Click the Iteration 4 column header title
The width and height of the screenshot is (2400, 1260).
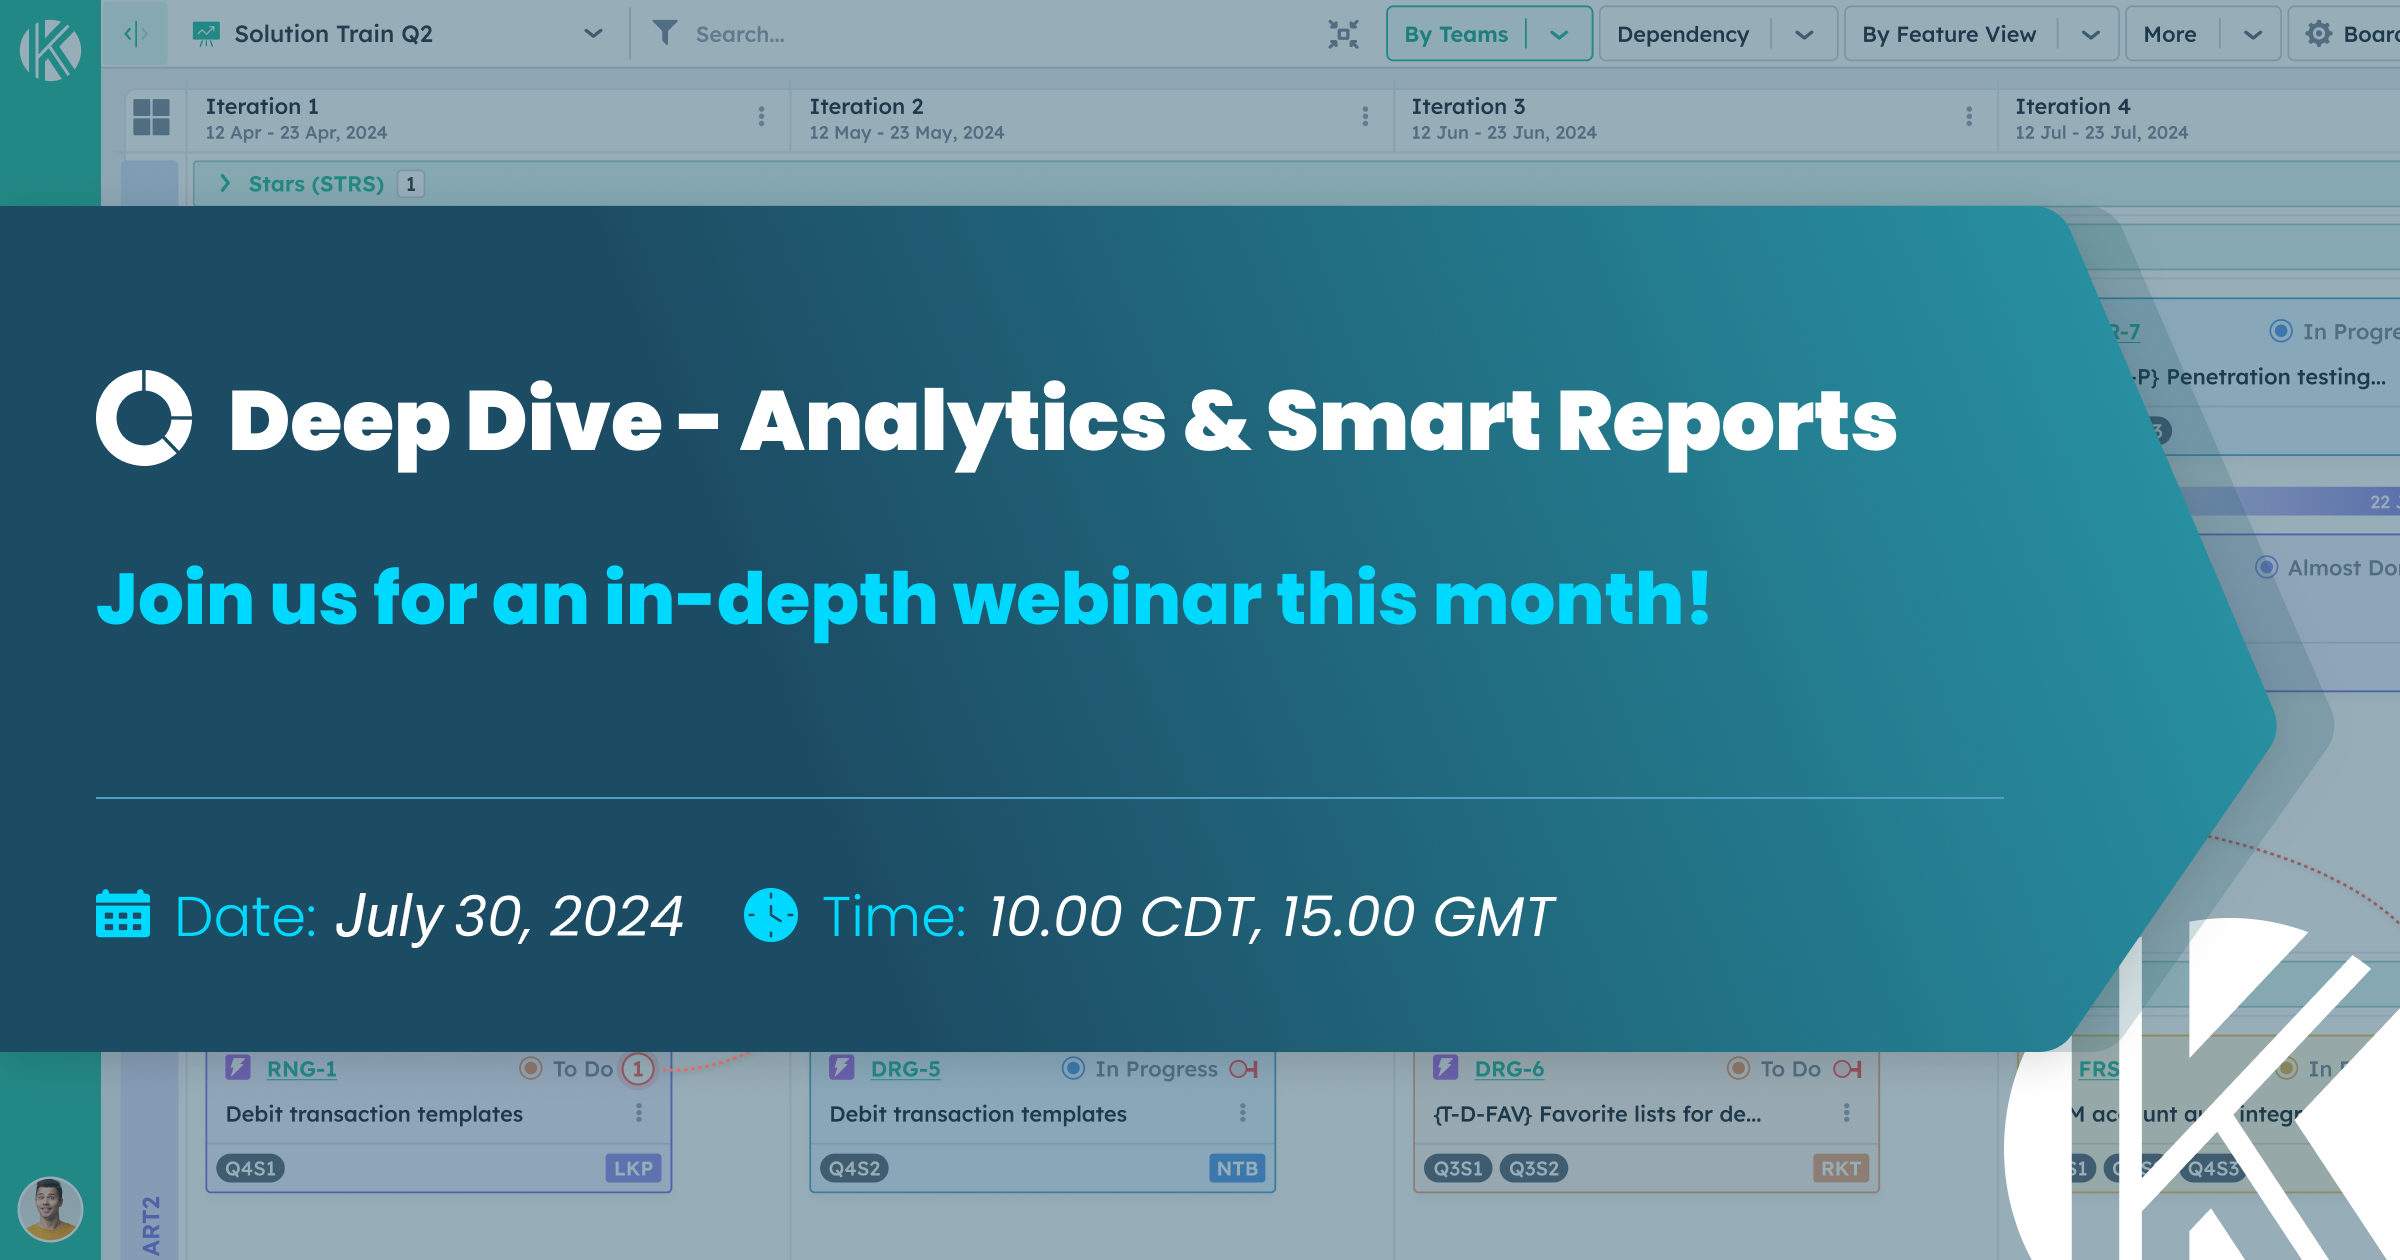pyautogui.click(x=2073, y=106)
